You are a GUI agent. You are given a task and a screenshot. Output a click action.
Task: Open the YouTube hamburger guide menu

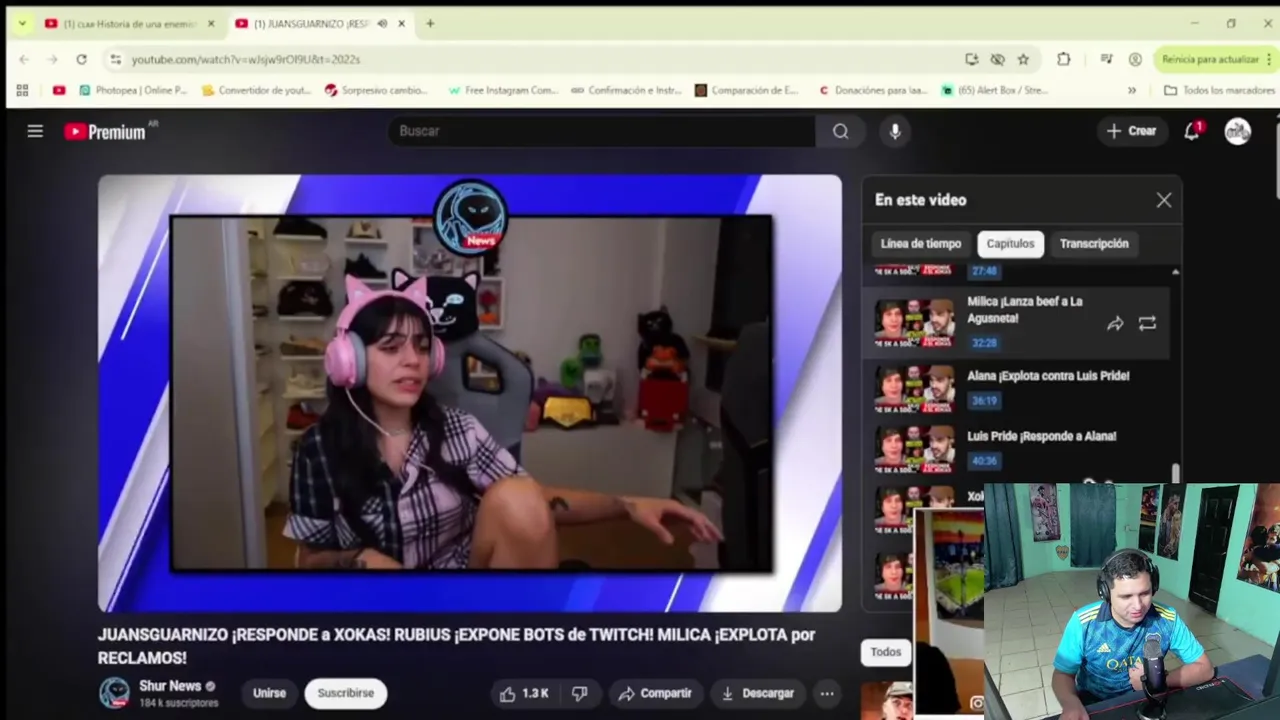pos(35,131)
